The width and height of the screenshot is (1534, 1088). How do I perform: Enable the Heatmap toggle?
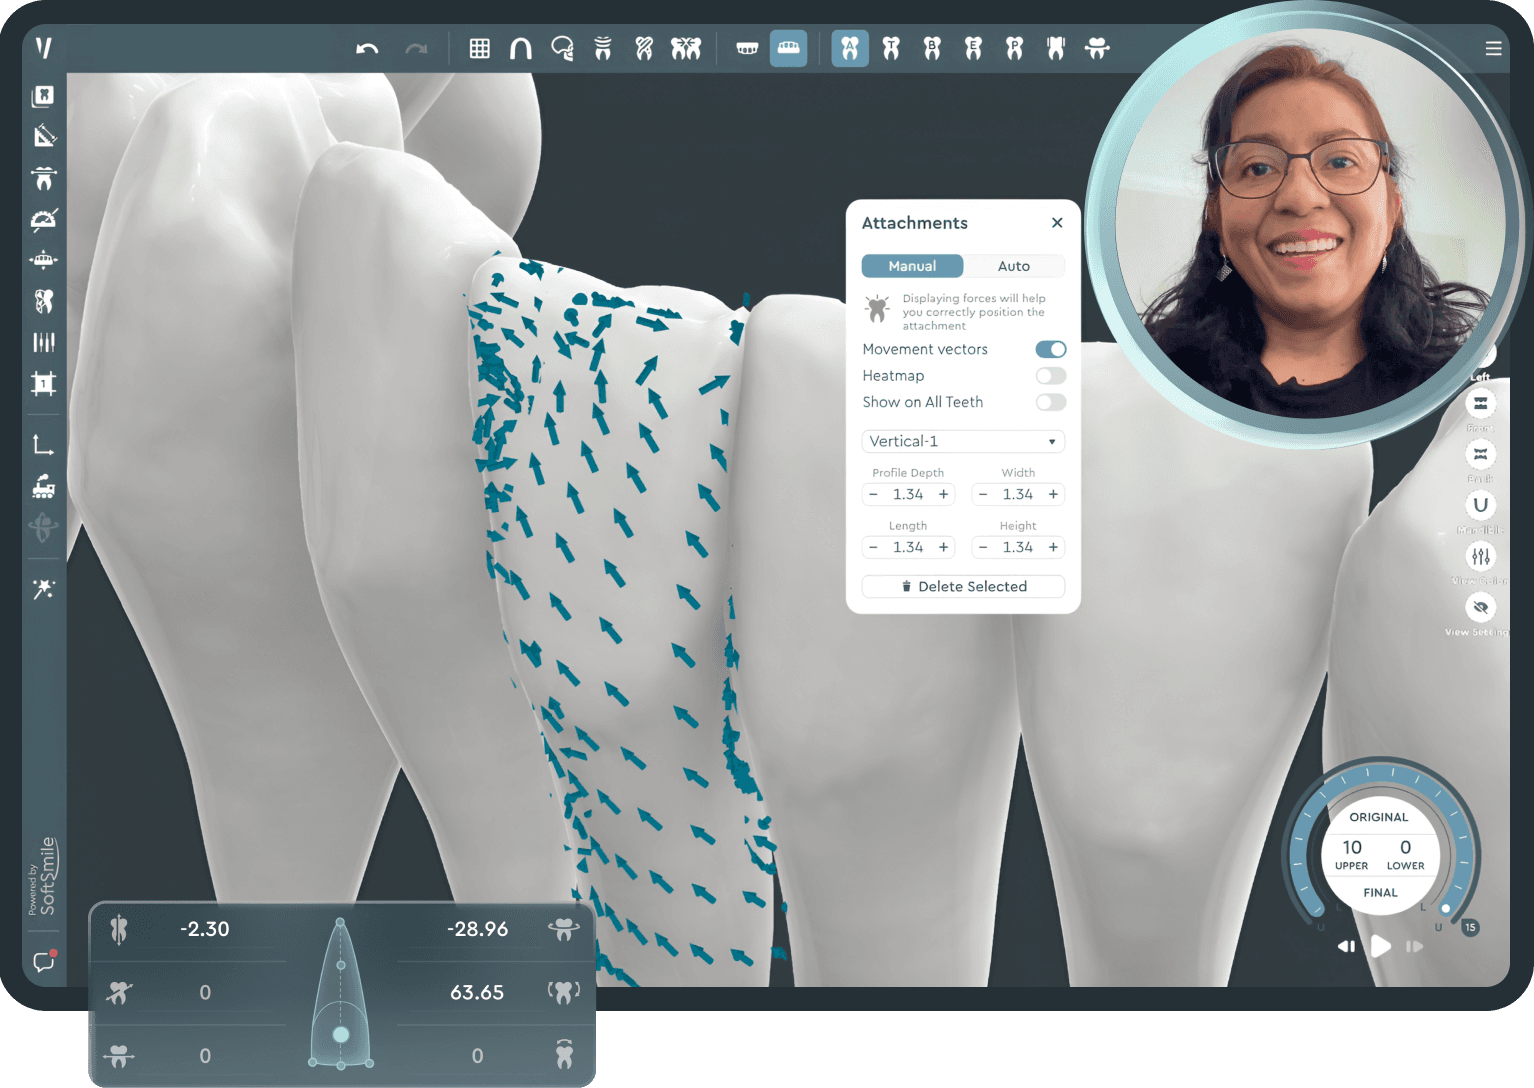pos(1050,376)
